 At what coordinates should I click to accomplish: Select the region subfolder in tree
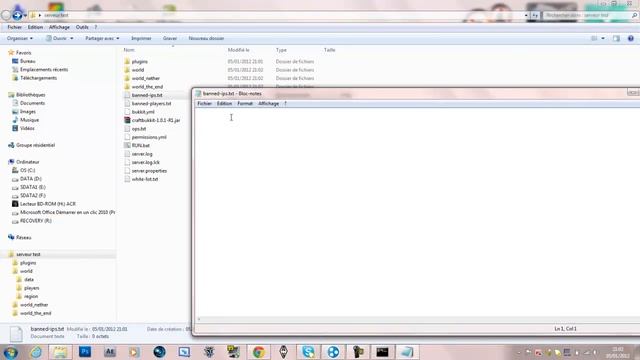pyautogui.click(x=27, y=296)
